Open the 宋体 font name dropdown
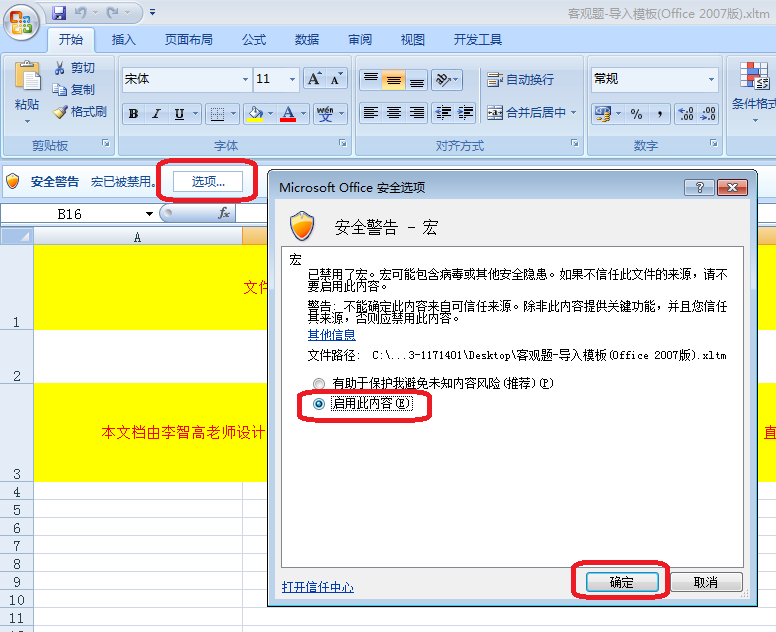This screenshot has height=632, width=776. (245, 79)
